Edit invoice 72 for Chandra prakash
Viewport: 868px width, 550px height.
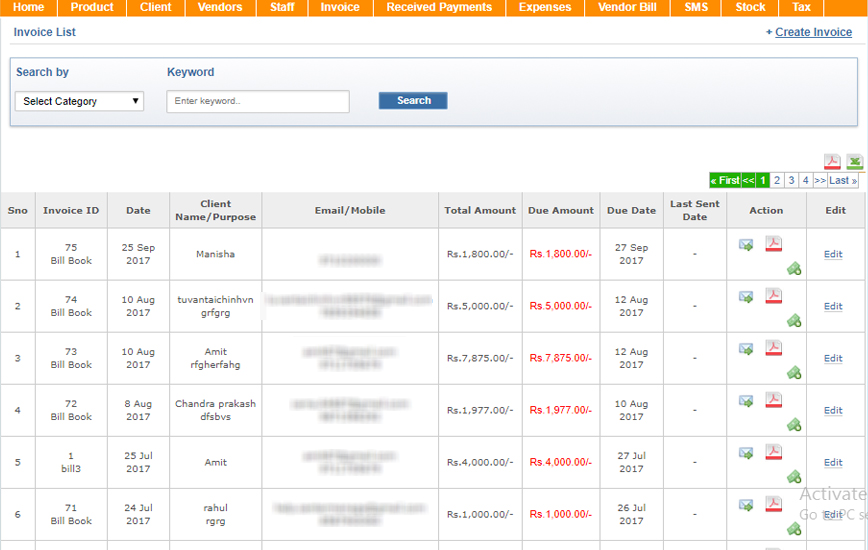pos(833,410)
